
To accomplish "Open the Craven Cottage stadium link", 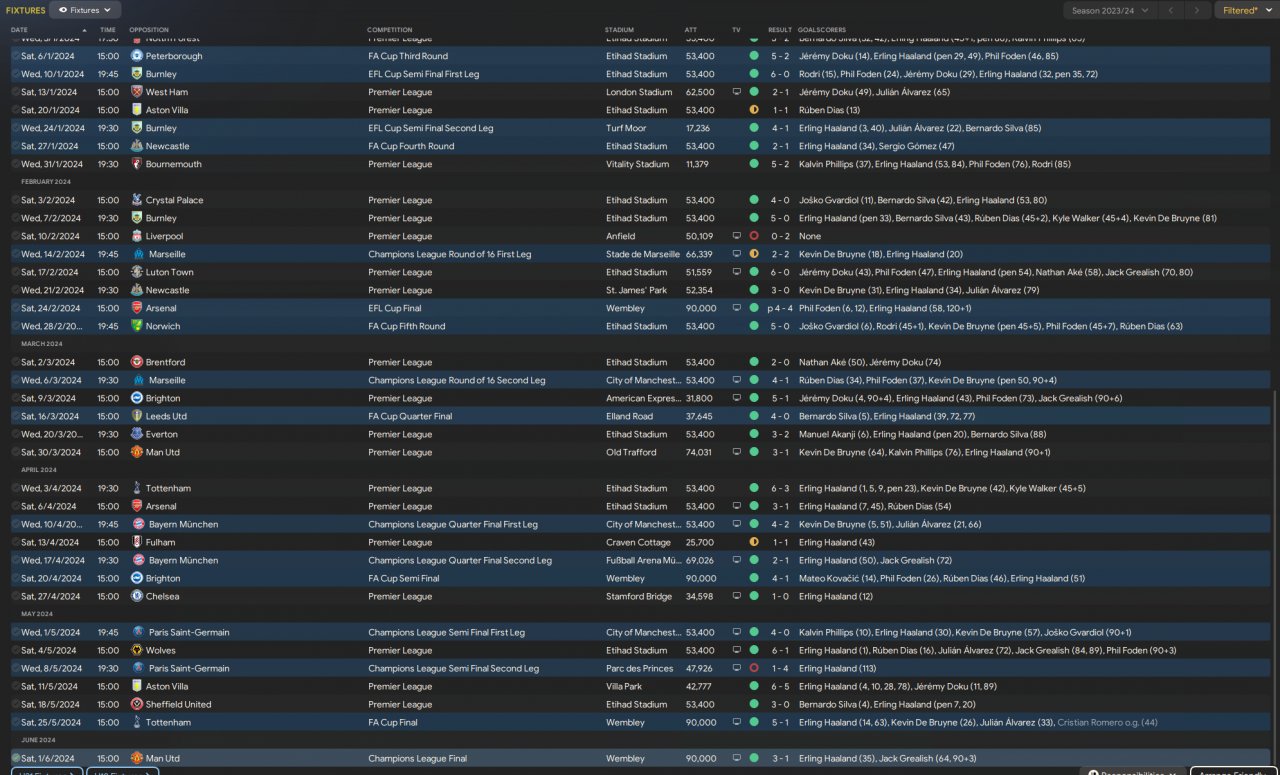I will [x=639, y=542].
